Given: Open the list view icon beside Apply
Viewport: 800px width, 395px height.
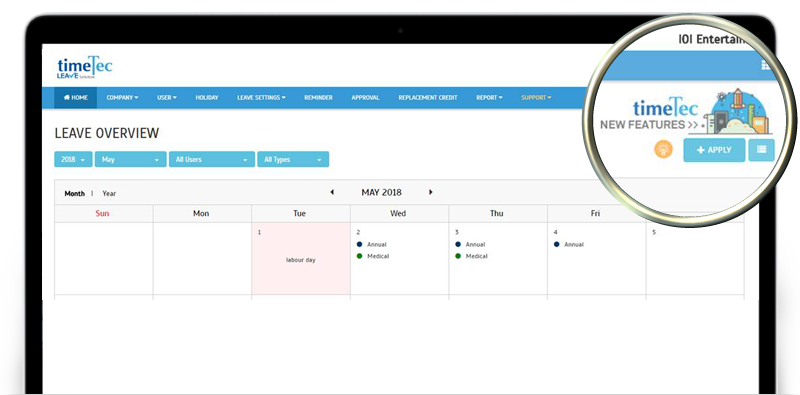Looking at the screenshot, I should (x=761, y=150).
